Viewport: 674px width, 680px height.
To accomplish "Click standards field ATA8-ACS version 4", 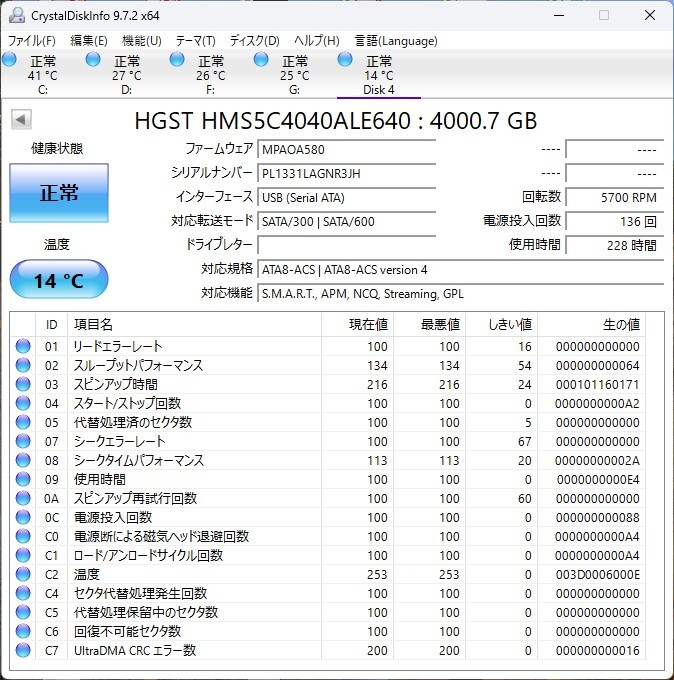I will click(x=461, y=270).
